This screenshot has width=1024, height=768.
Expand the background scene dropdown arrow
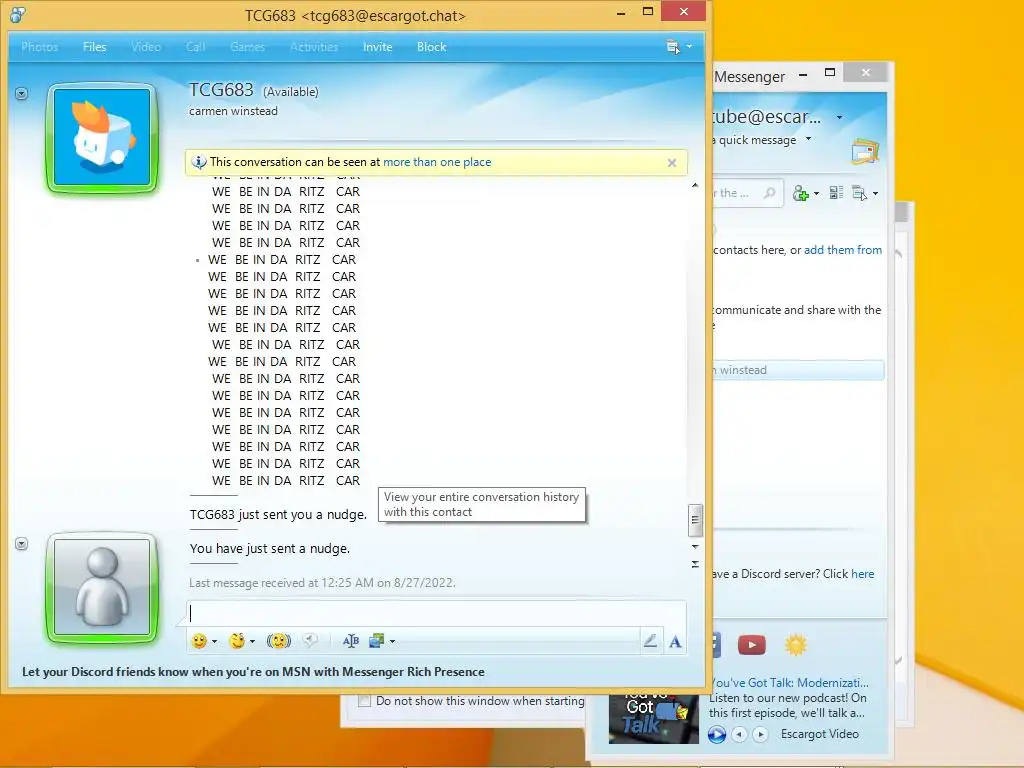392,642
